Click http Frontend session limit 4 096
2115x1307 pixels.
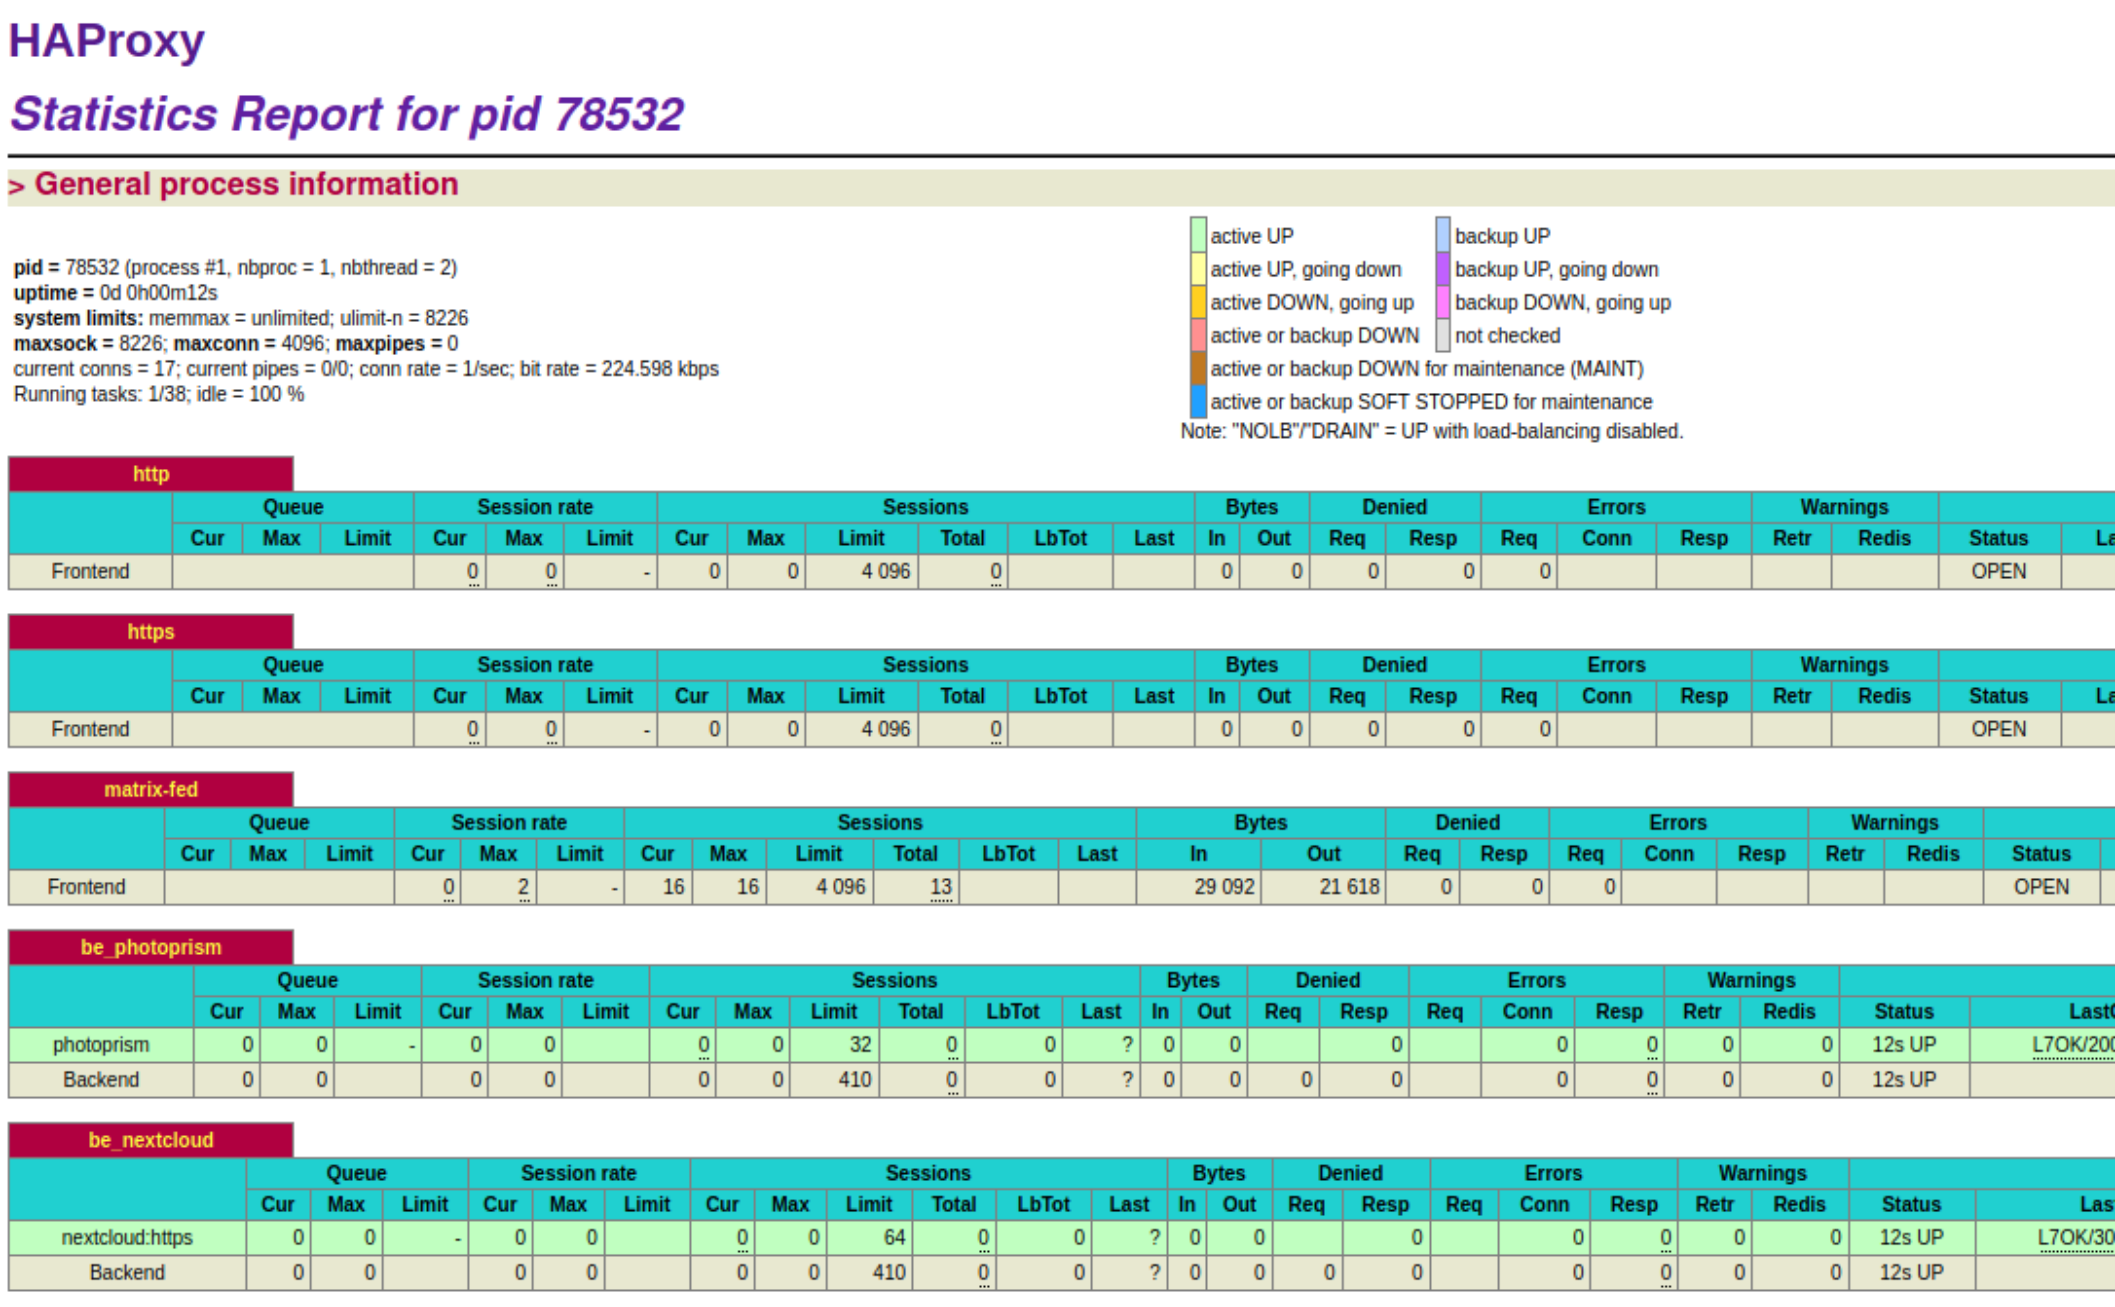coord(886,572)
